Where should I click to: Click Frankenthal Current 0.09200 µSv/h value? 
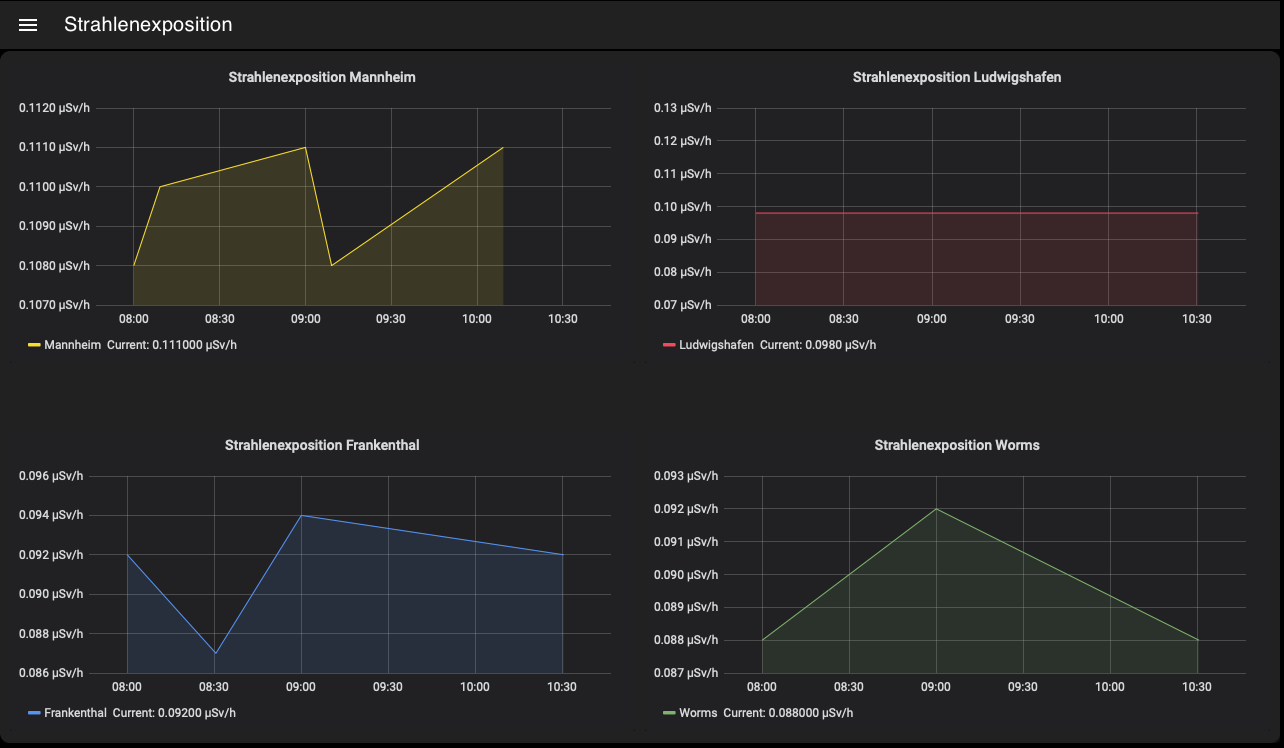pos(174,713)
